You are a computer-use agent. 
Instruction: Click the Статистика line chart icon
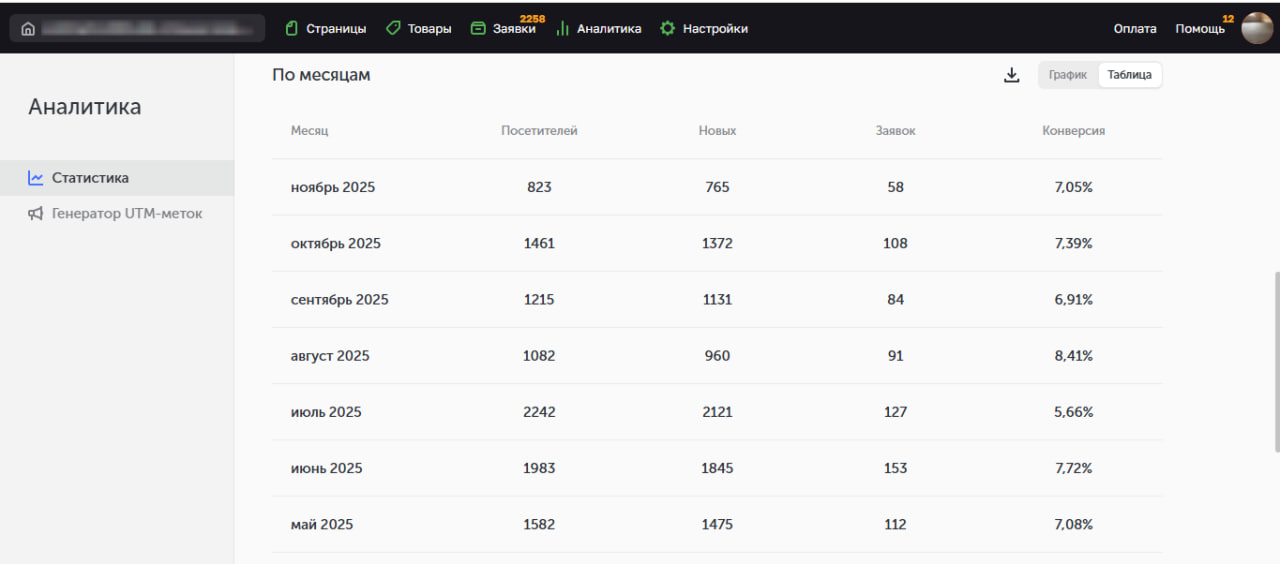click(x=36, y=178)
